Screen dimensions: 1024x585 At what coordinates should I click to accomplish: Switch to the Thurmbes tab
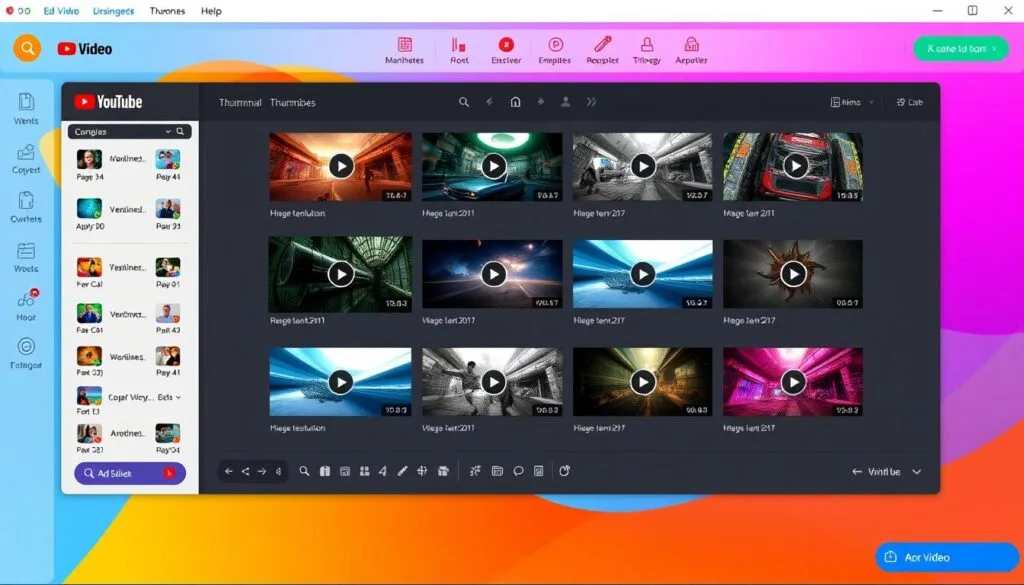[293, 103]
